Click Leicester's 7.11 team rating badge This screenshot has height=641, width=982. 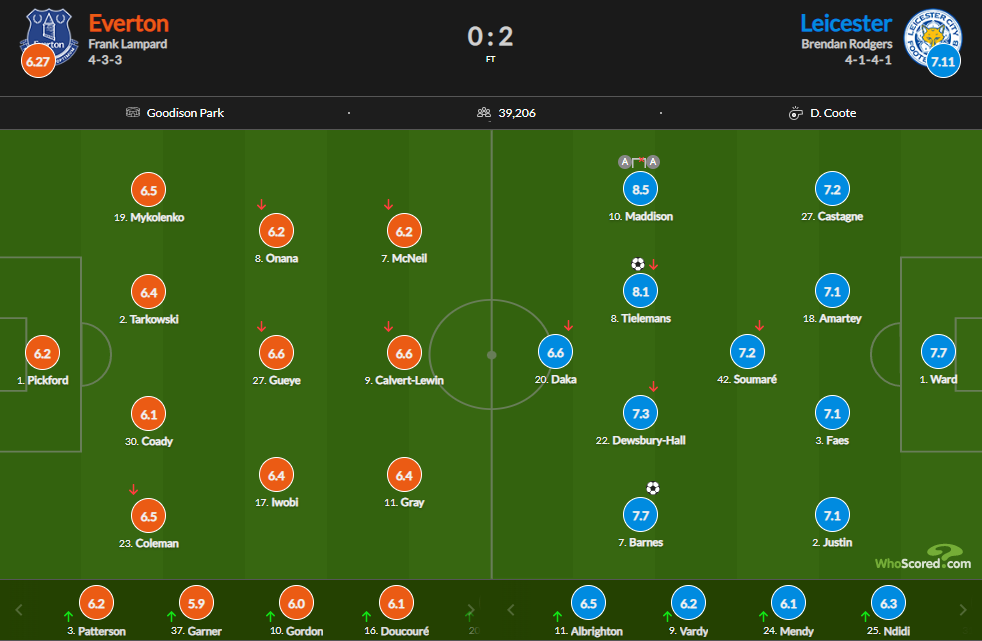(942, 62)
